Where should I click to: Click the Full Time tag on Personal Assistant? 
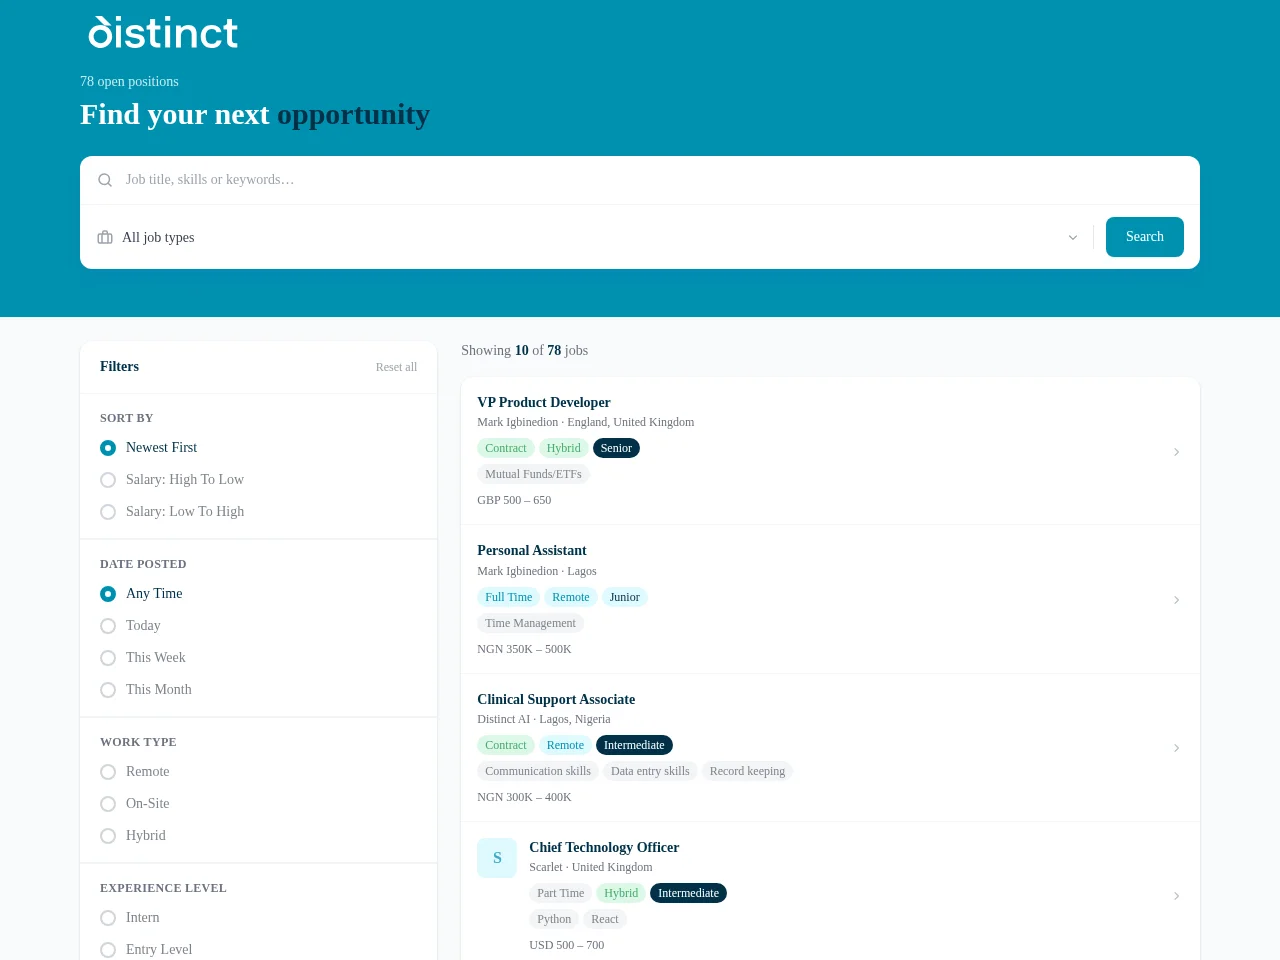tap(508, 597)
